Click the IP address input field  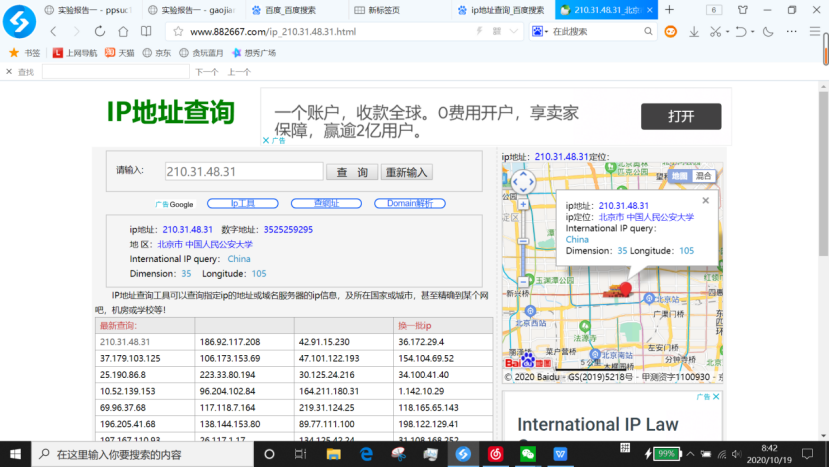click(x=243, y=172)
